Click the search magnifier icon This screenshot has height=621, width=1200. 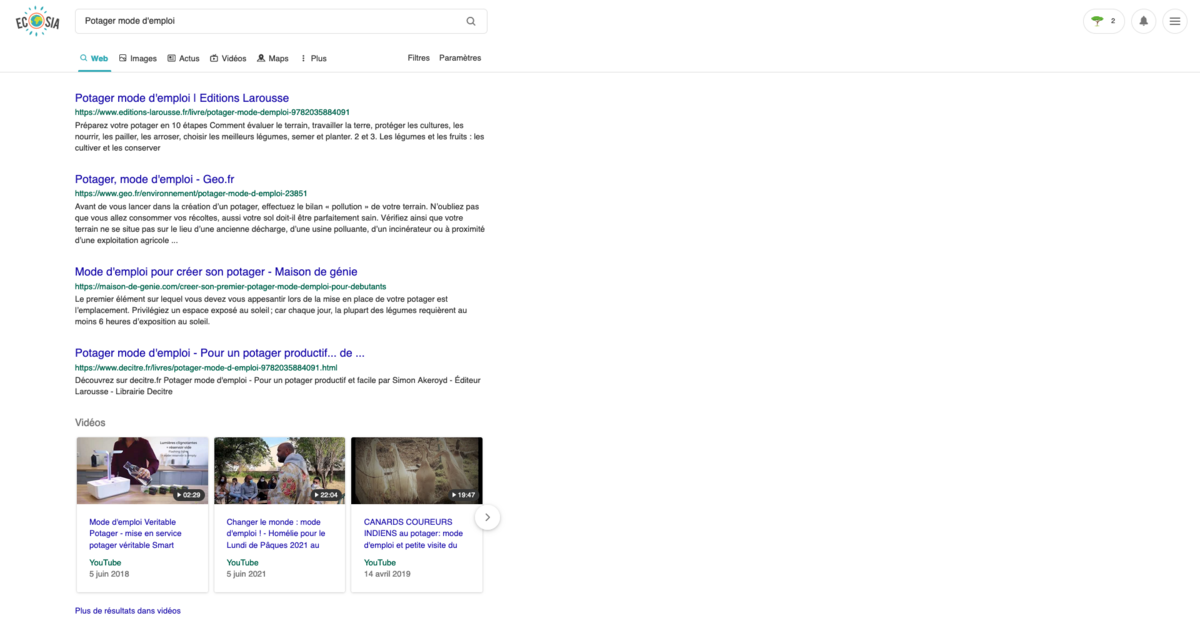tap(471, 21)
